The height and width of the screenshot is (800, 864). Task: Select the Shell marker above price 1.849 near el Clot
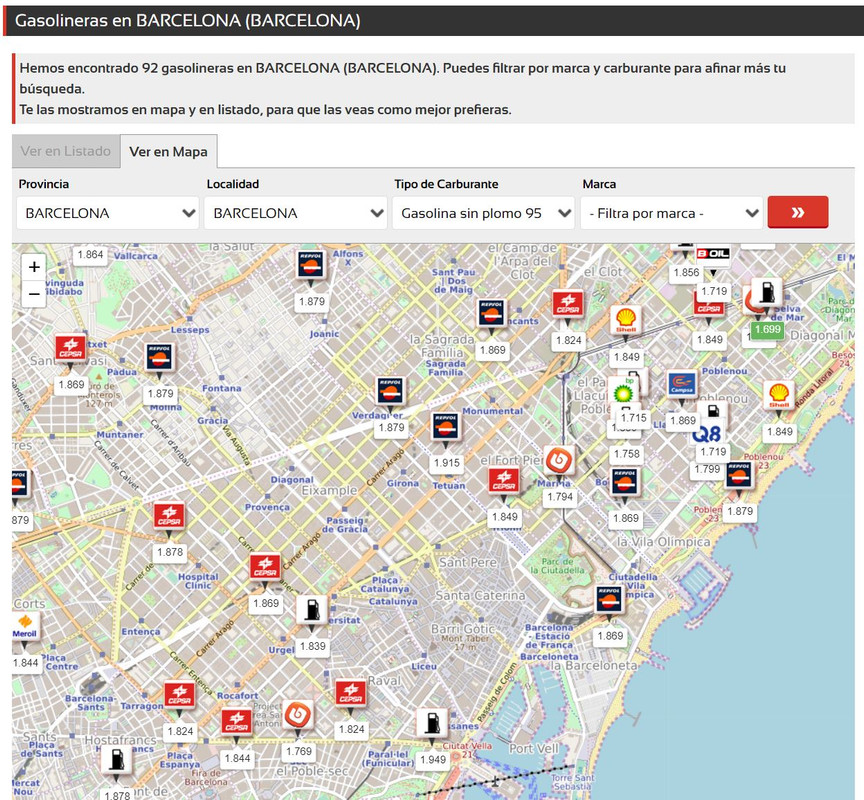626,320
